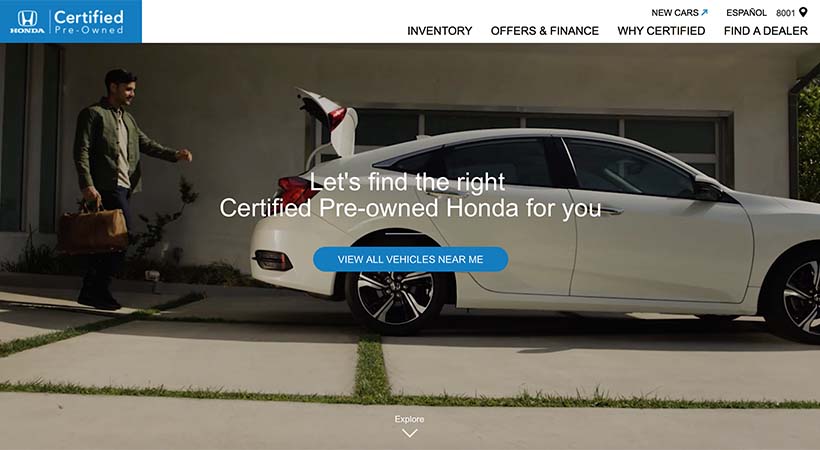This screenshot has height=450, width=820.
Task: Select the WHY CERTIFIED navigation item
Action: click(661, 31)
